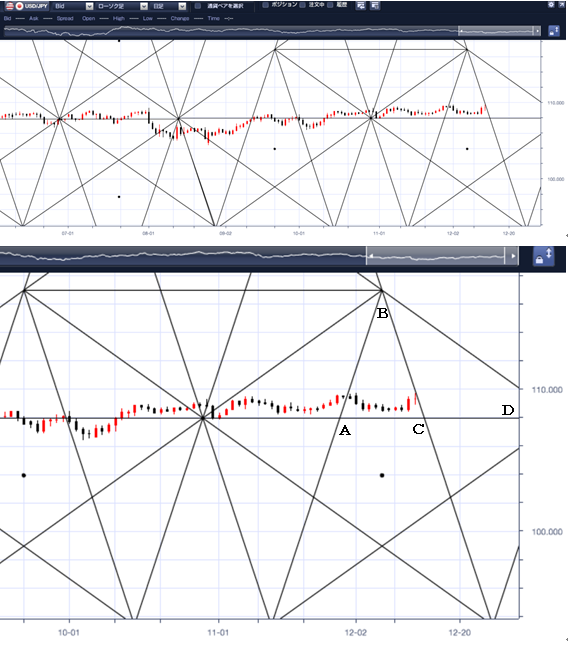Click right arrow of upper overview scrollbar
This screenshot has width=568, height=648.
[x=537, y=31]
